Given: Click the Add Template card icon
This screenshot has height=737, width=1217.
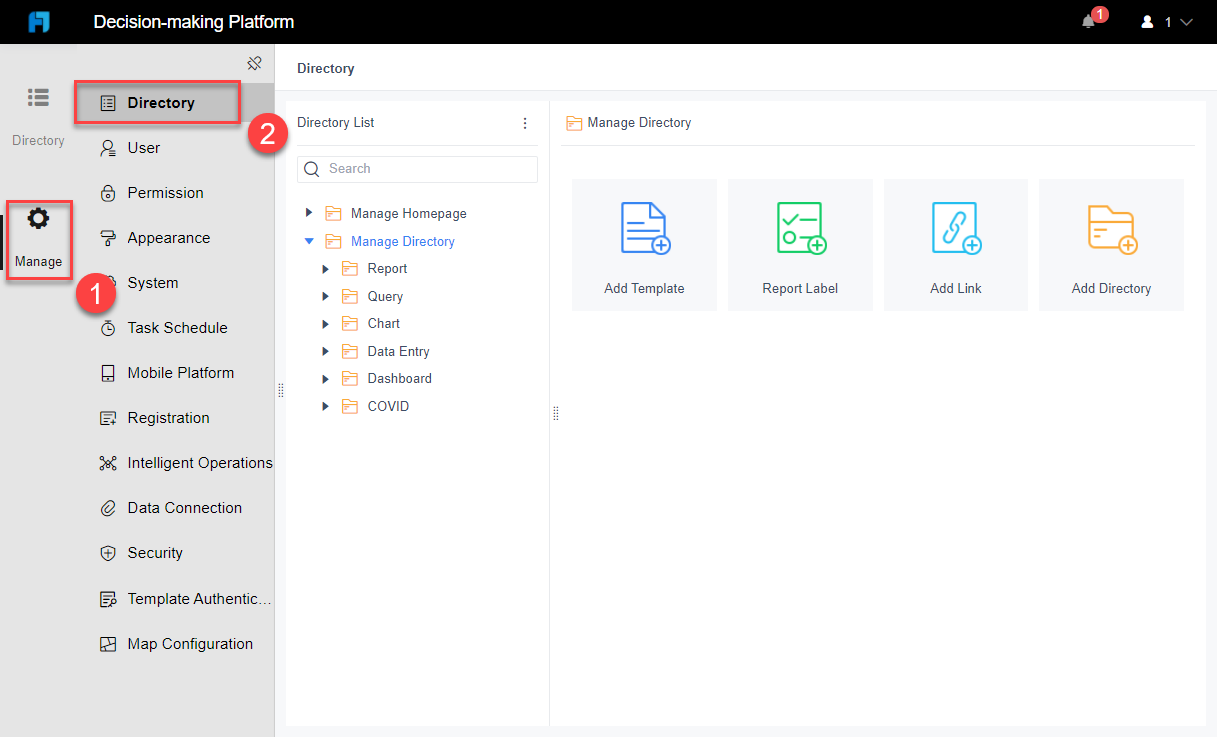Looking at the screenshot, I should point(644,228).
